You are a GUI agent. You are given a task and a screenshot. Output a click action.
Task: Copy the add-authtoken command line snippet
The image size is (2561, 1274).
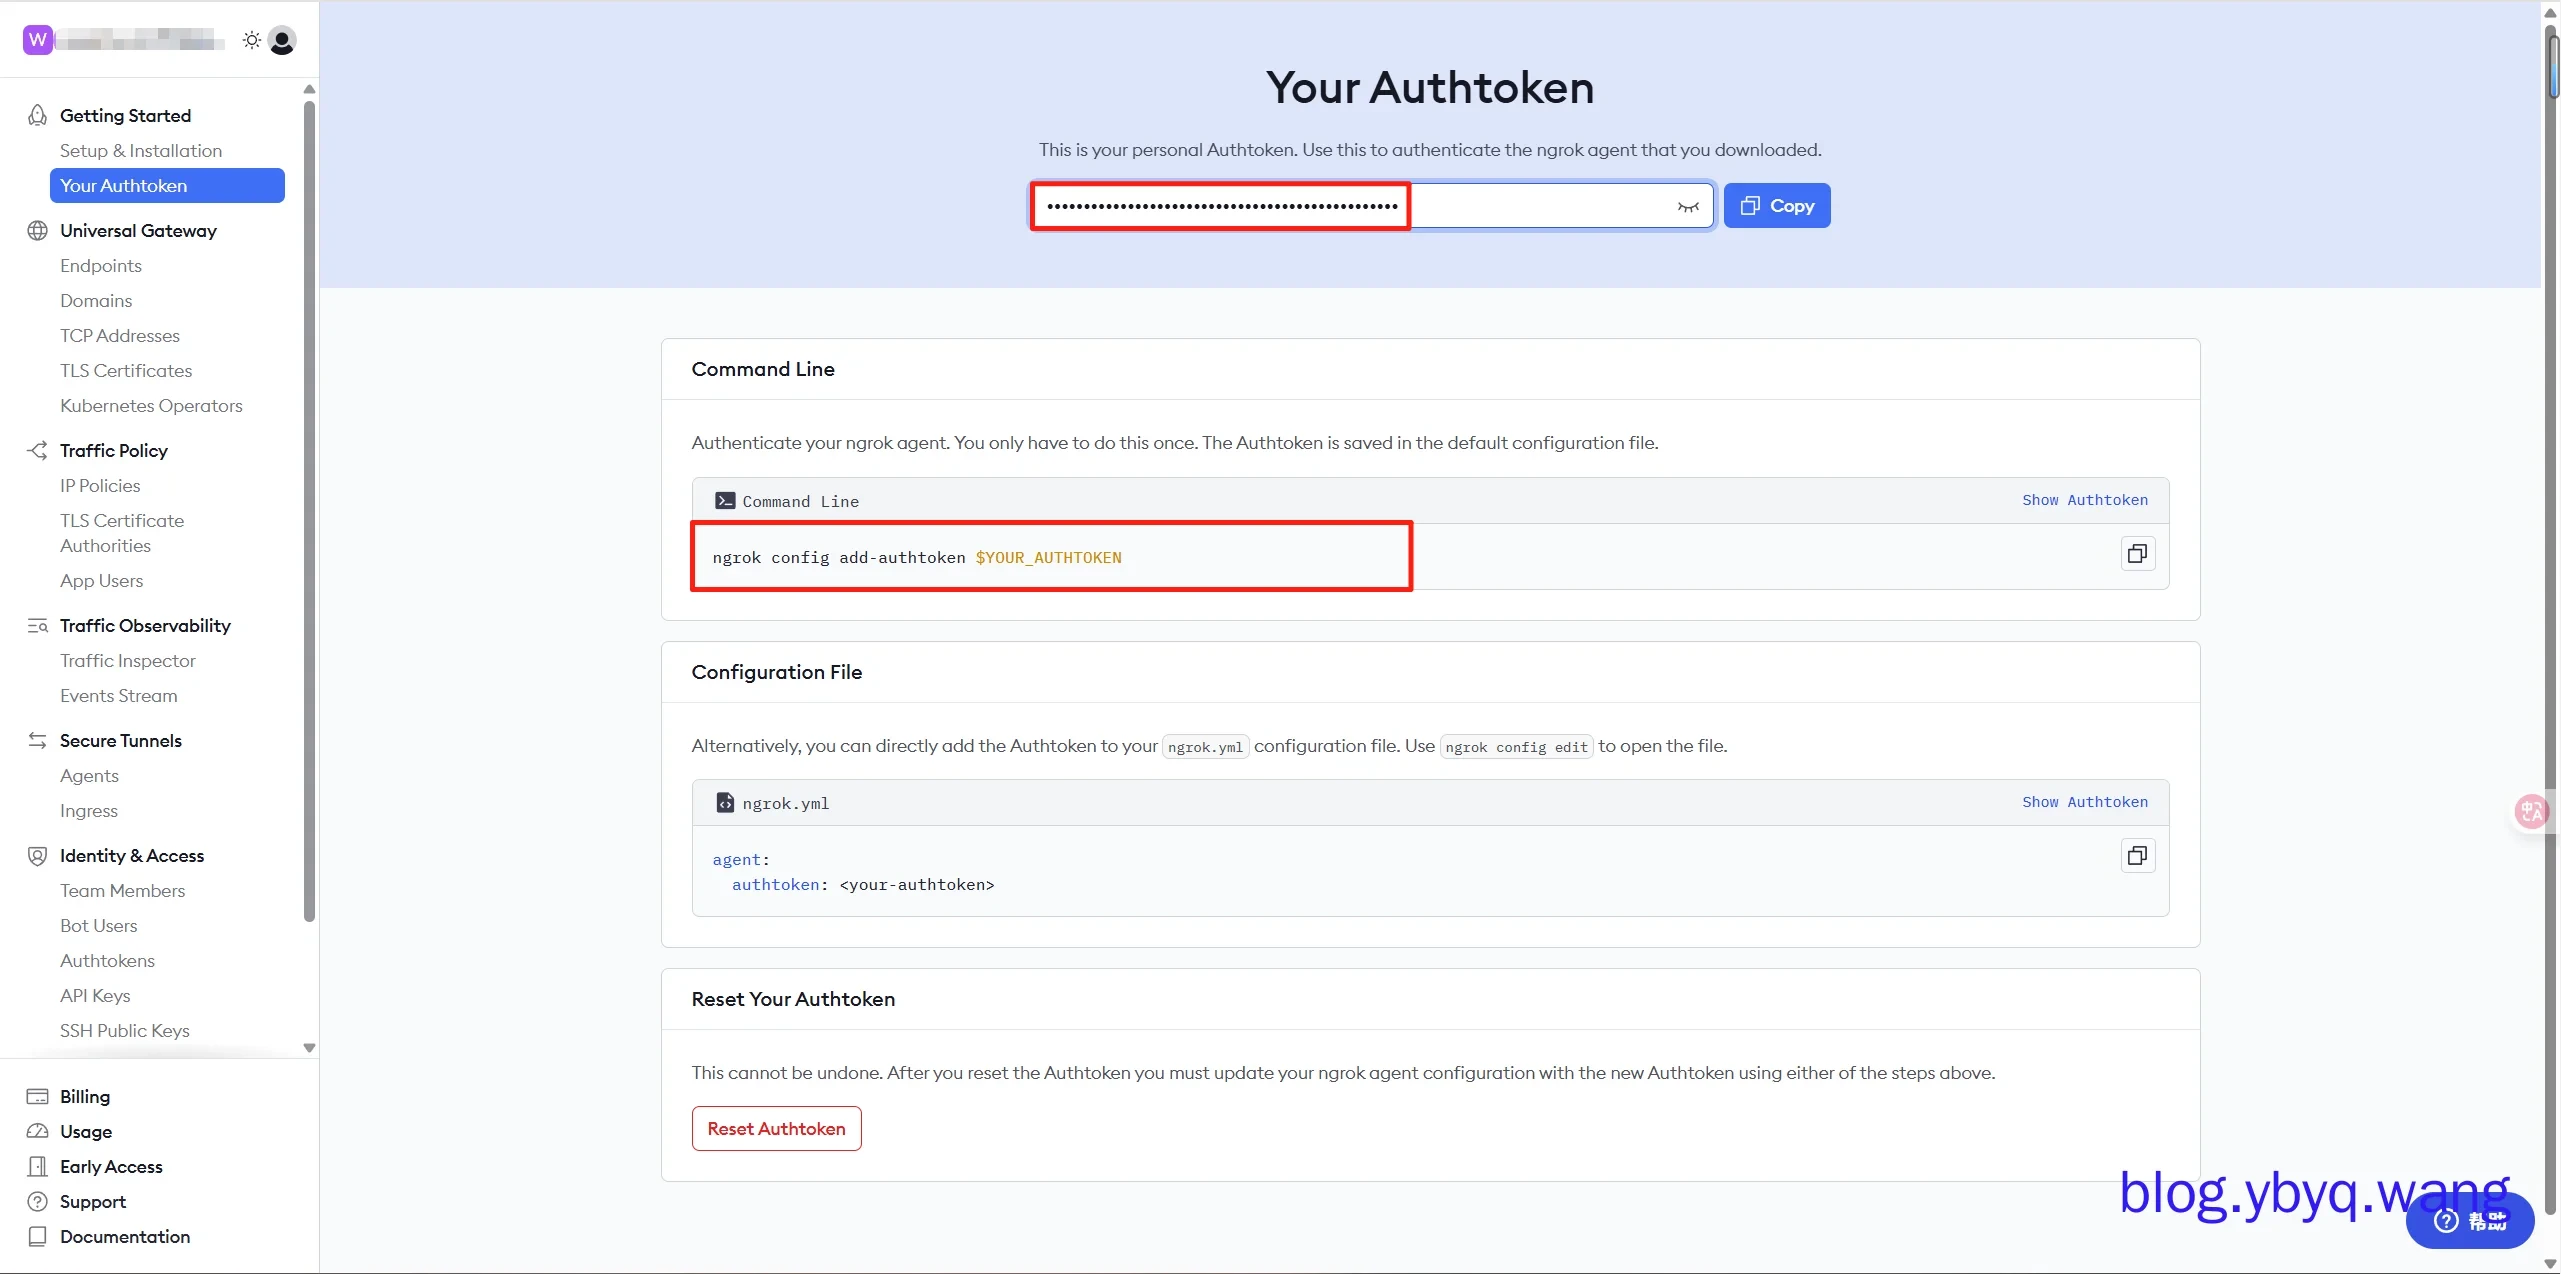(x=2137, y=553)
